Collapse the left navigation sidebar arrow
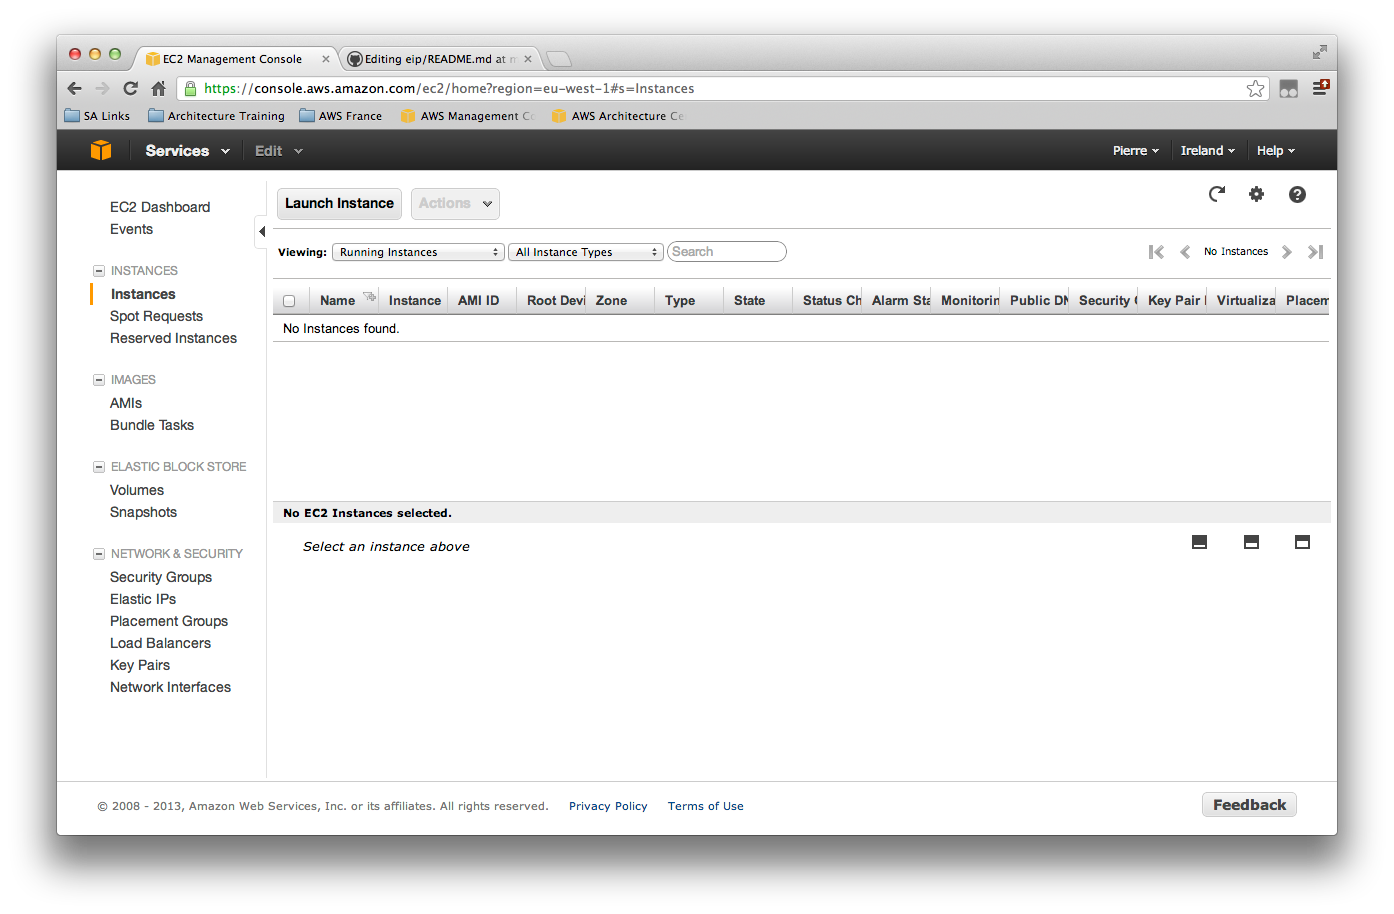Viewport: 1394px width, 914px height. point(261,231)
